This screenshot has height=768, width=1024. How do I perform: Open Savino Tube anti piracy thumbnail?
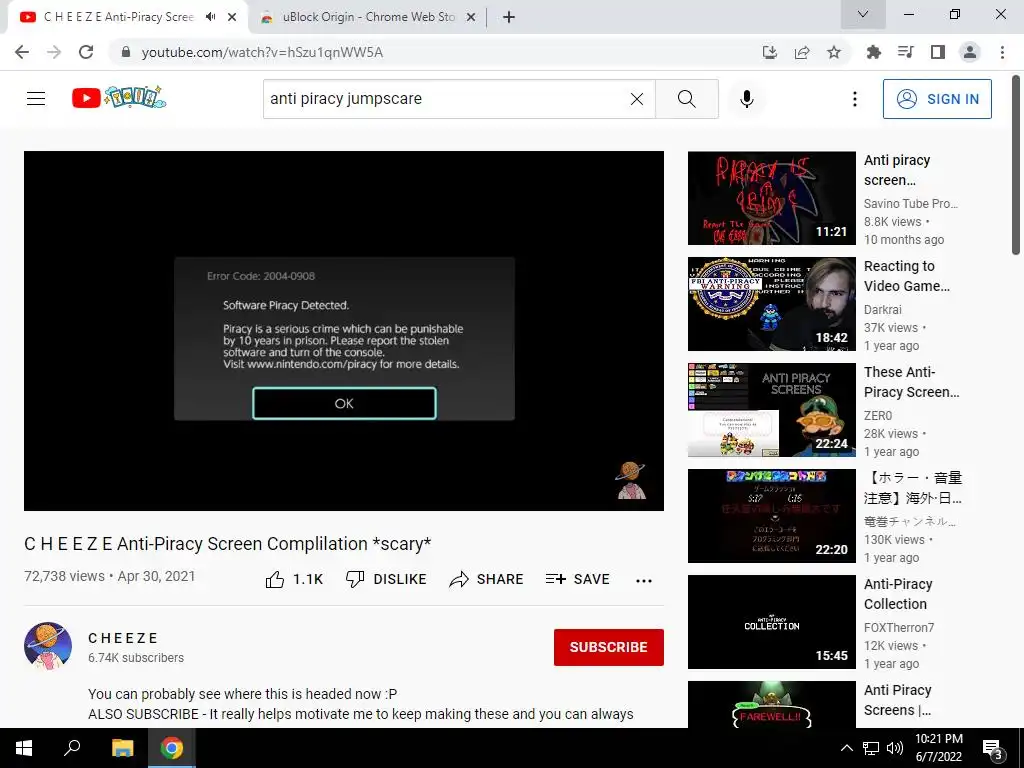tap(772, 198)
